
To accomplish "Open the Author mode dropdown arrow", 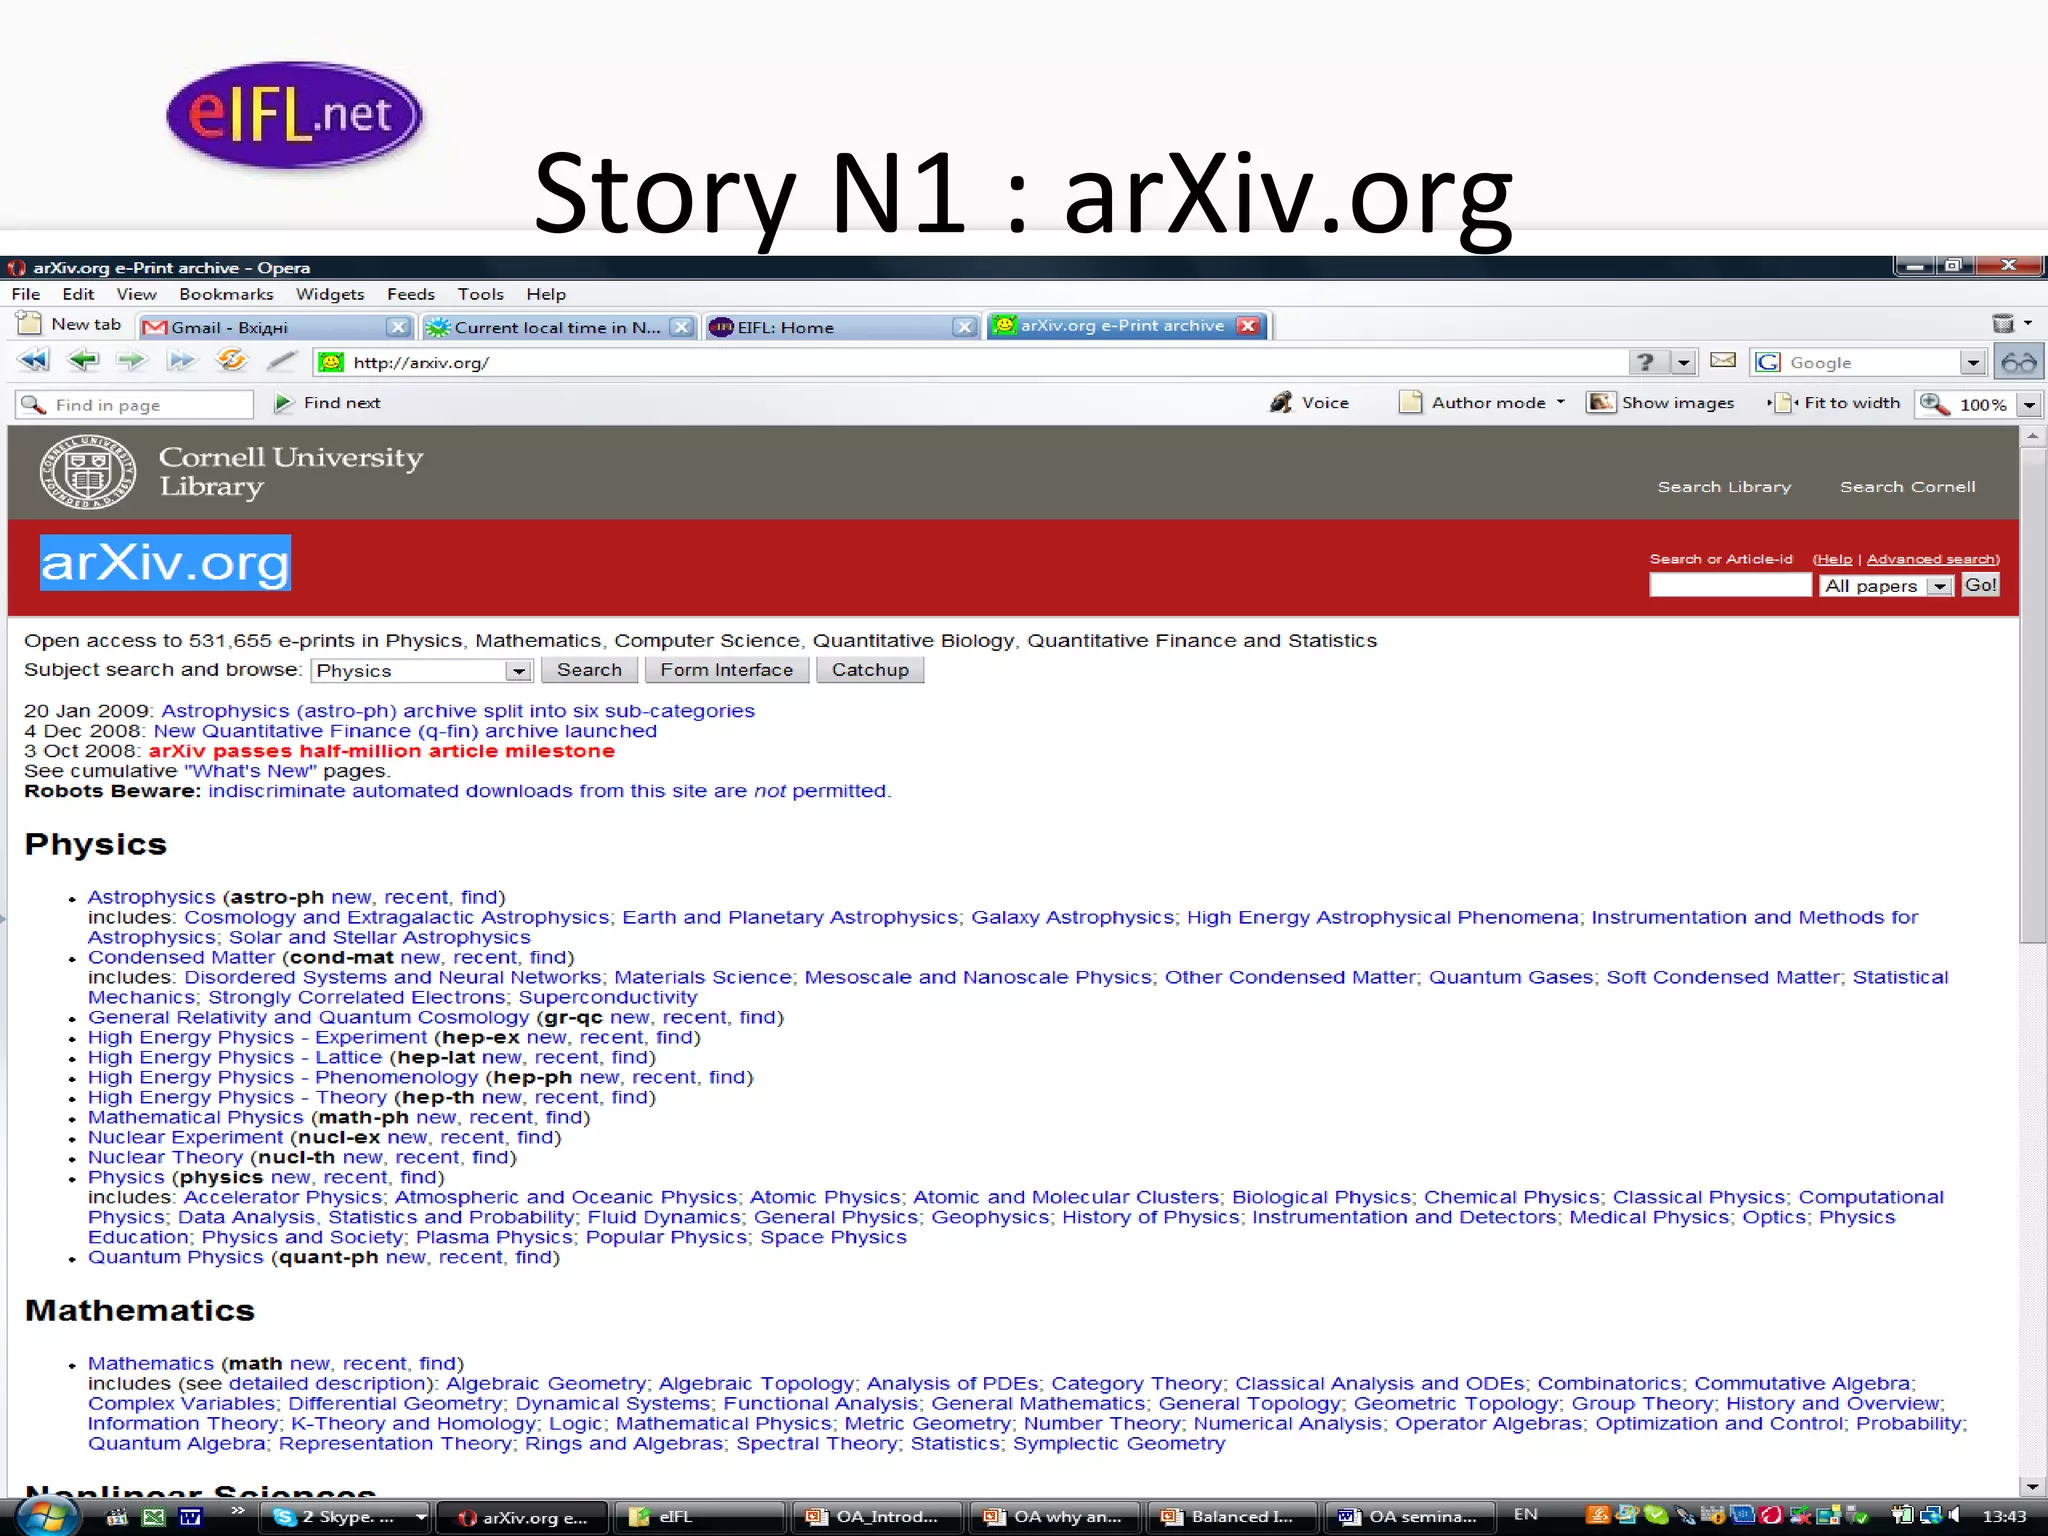I will (x=1560, y=402).
